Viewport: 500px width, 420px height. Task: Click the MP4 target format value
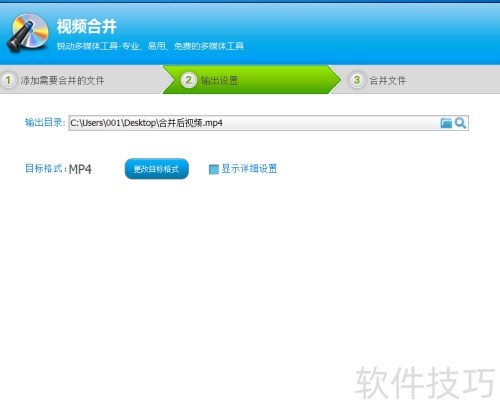click(80, 169)
